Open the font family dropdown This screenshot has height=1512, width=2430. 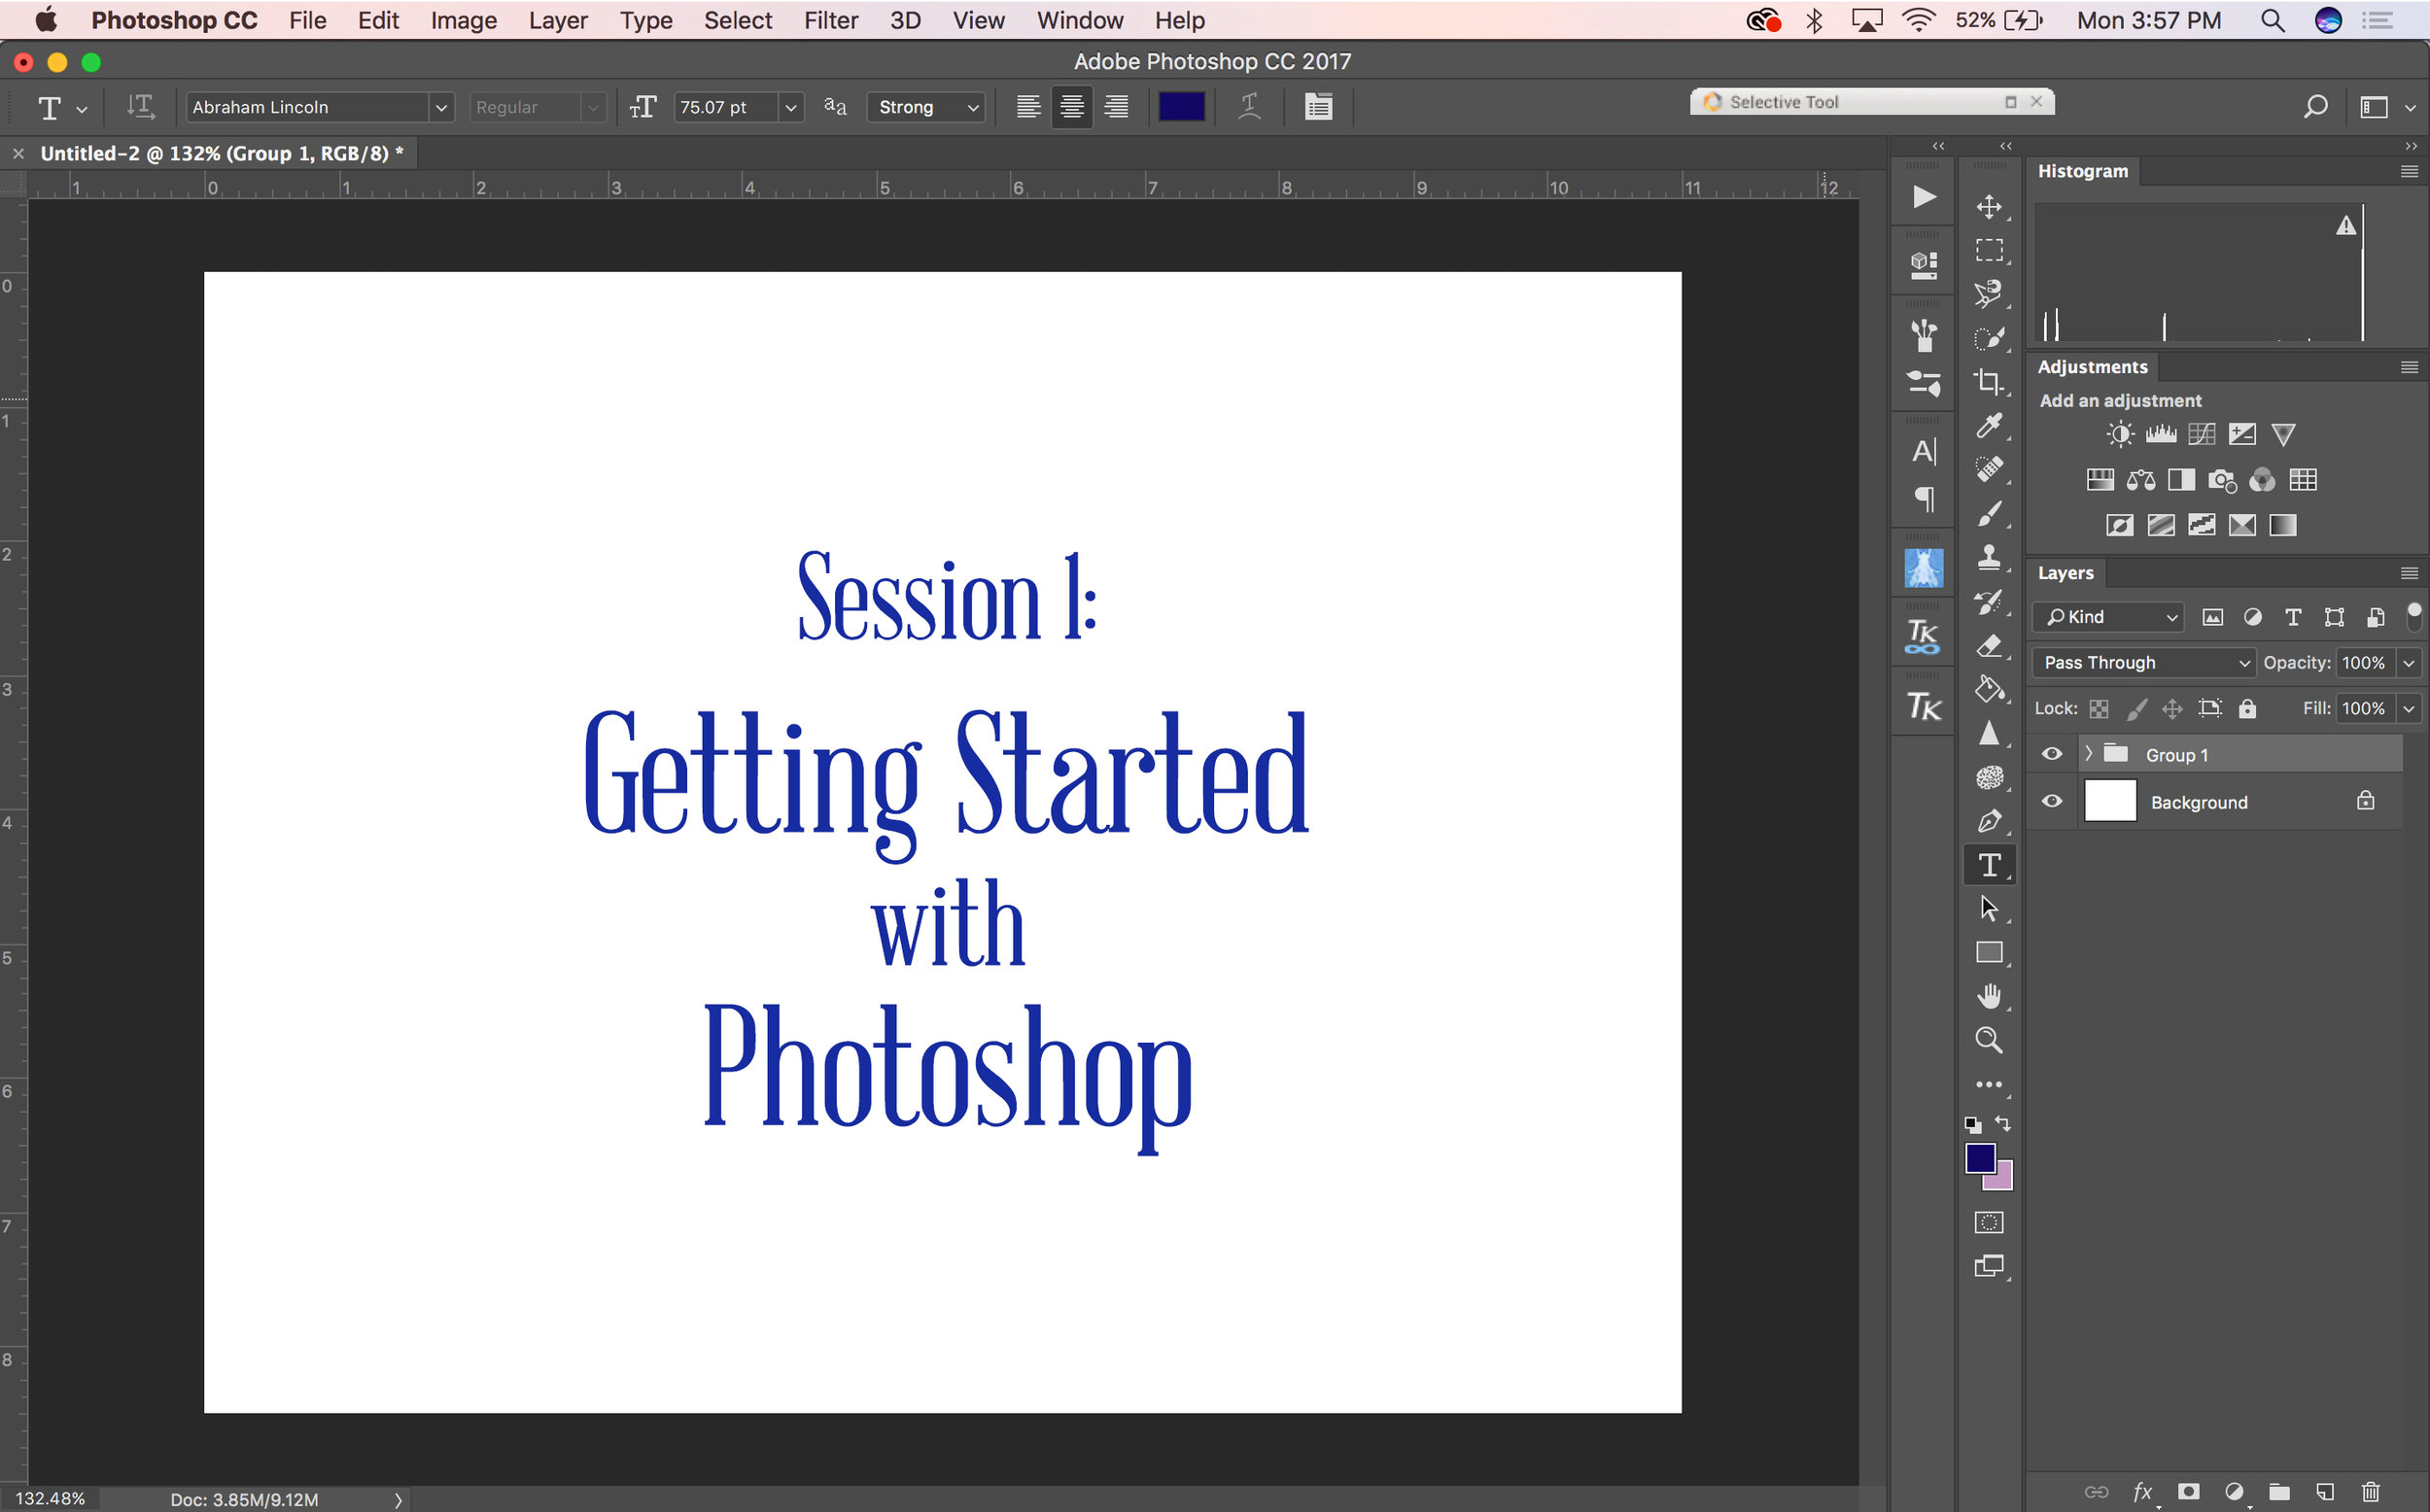coord(440,107)
